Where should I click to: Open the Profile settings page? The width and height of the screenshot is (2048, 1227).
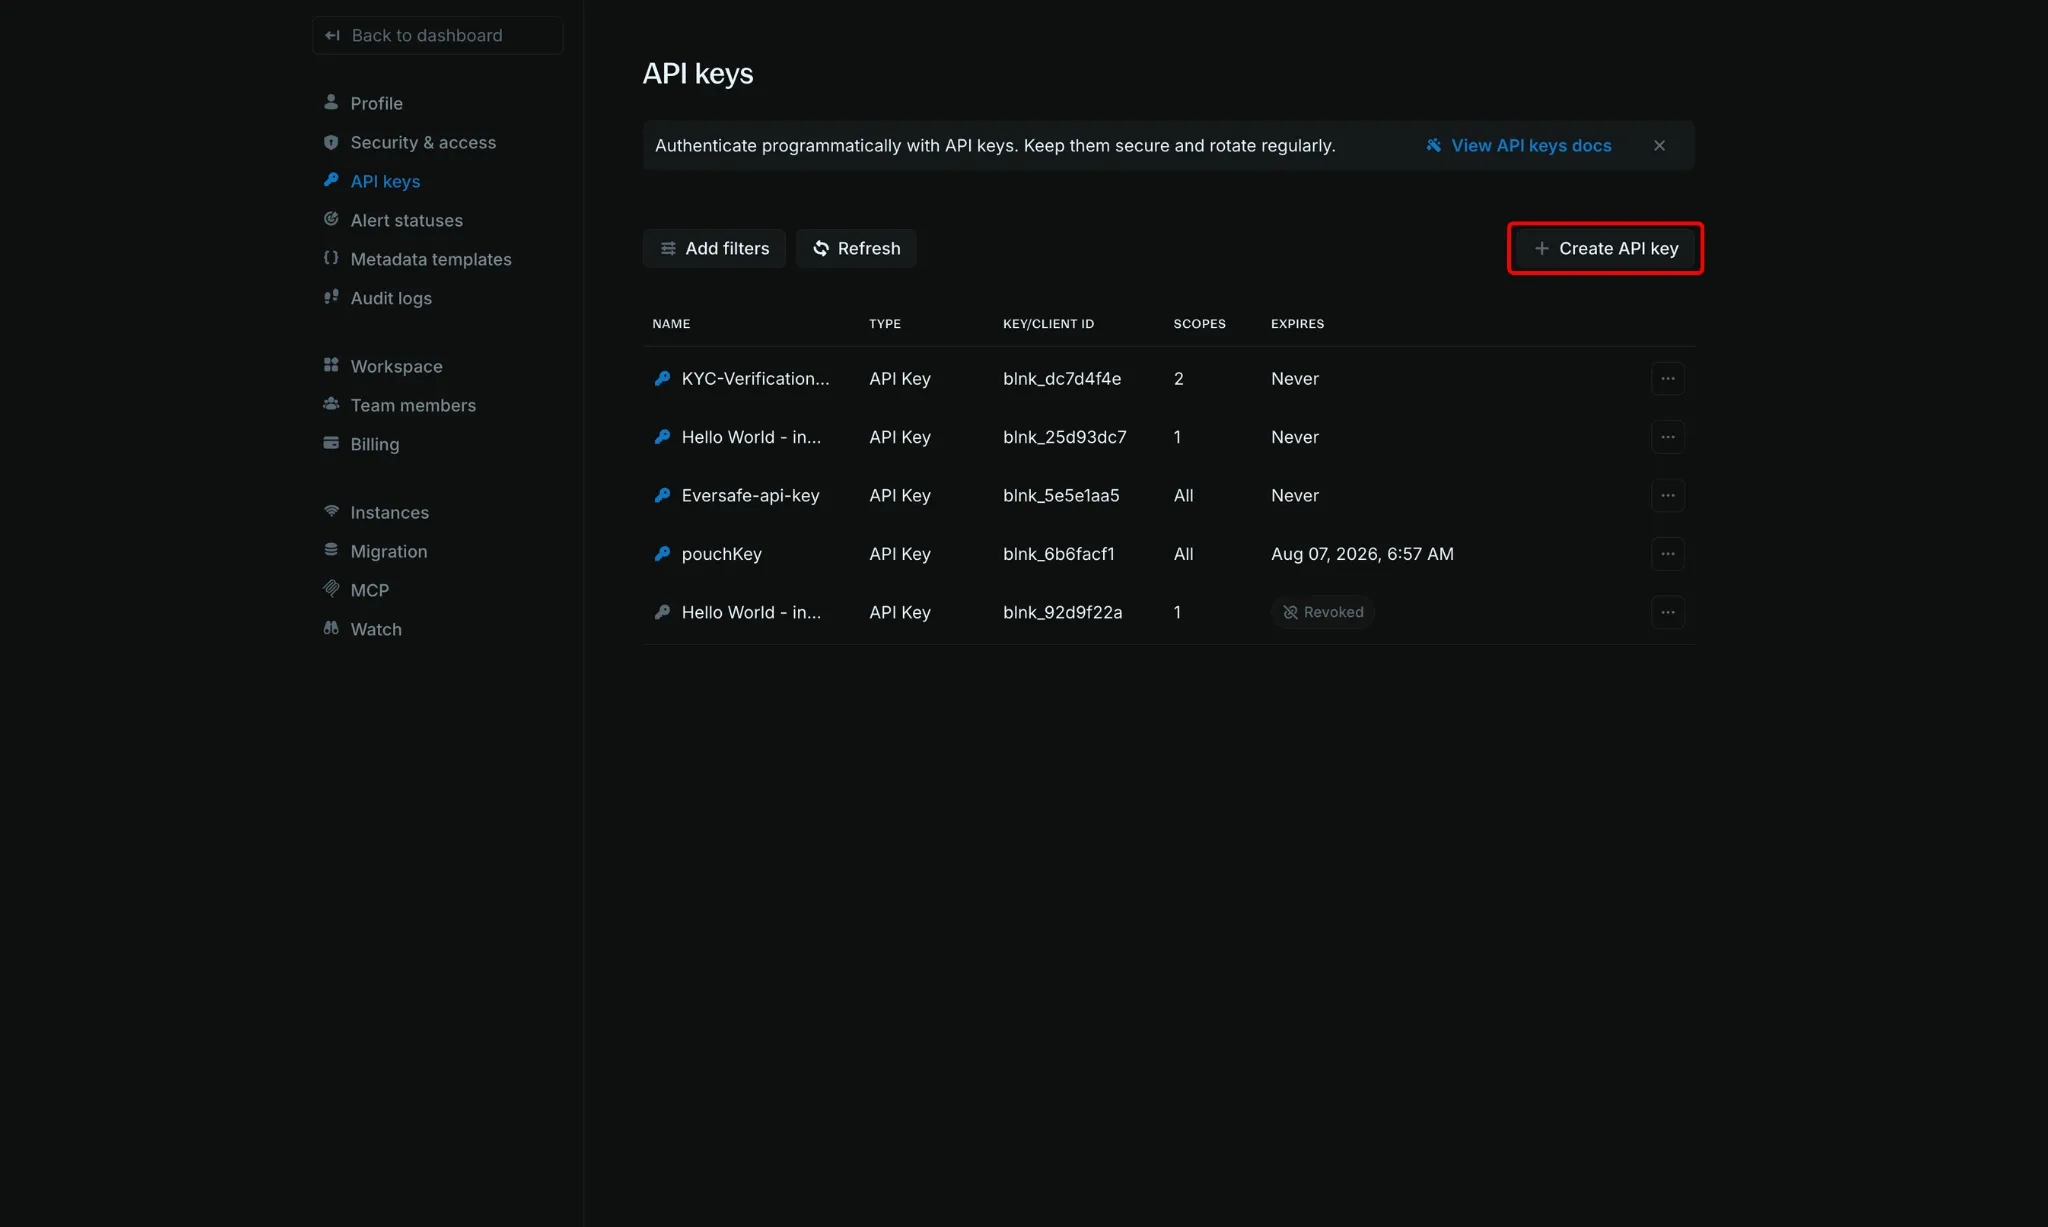point(376,103)
